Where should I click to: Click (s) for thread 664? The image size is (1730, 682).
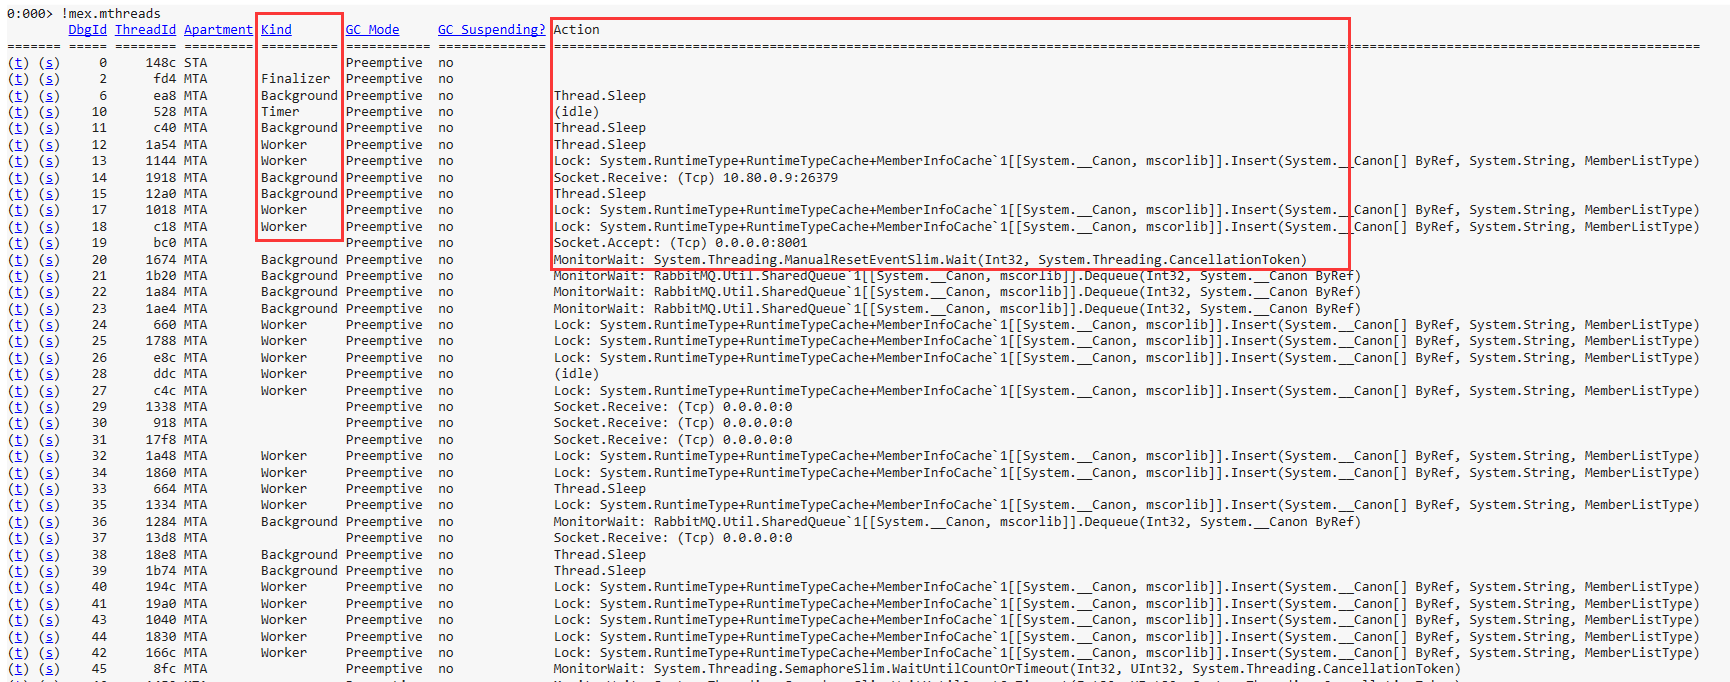[49, 489]
